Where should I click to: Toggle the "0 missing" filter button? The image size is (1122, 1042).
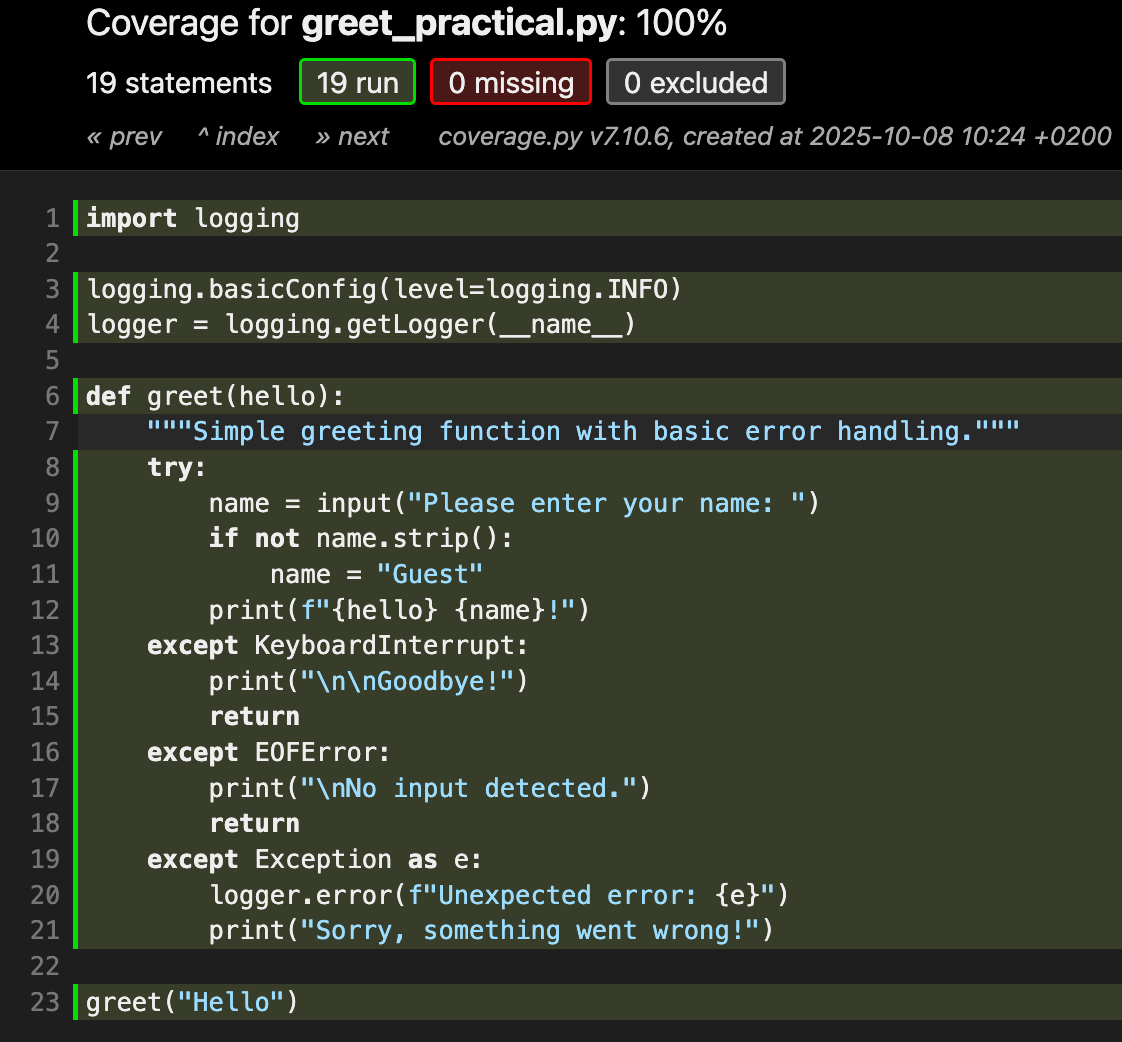pos(510,82)
